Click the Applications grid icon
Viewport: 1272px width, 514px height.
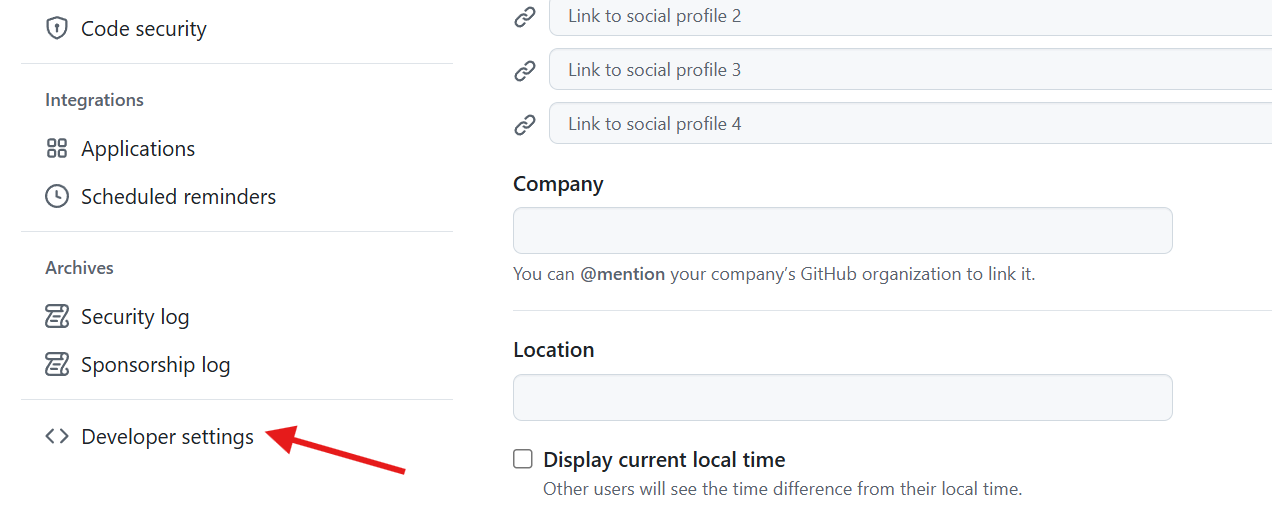[x=57, y=149]
